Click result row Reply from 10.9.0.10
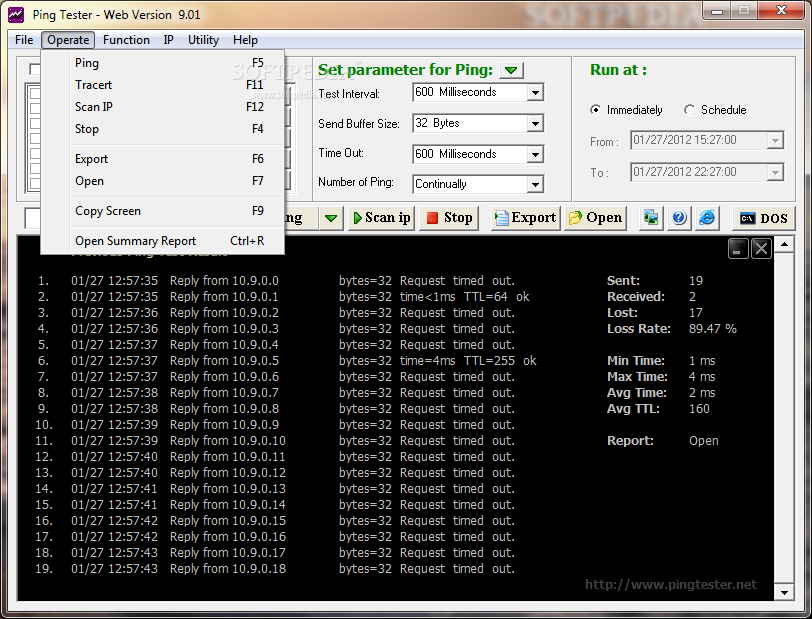 pos(275,441)
